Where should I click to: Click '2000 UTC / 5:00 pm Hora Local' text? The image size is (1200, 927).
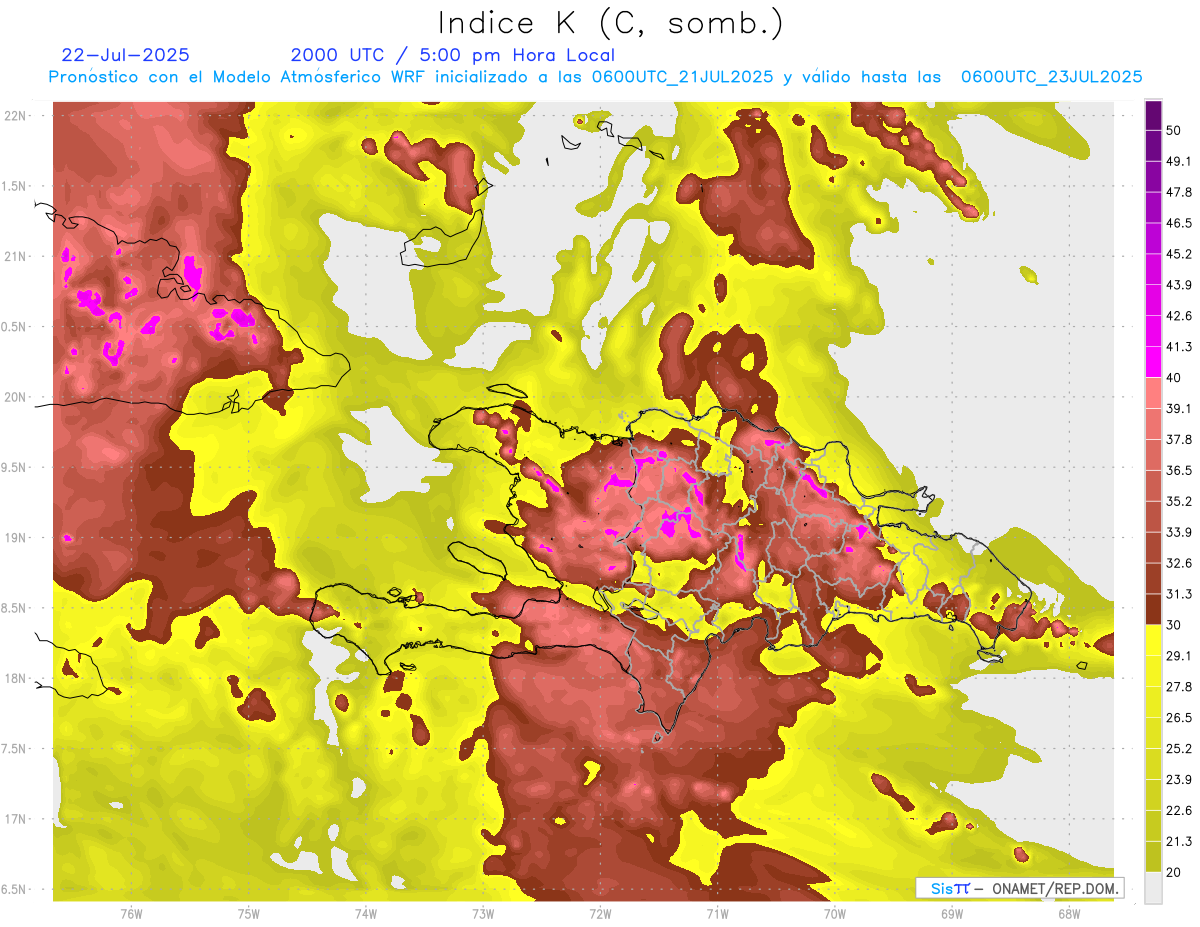(x=453, y=55)
